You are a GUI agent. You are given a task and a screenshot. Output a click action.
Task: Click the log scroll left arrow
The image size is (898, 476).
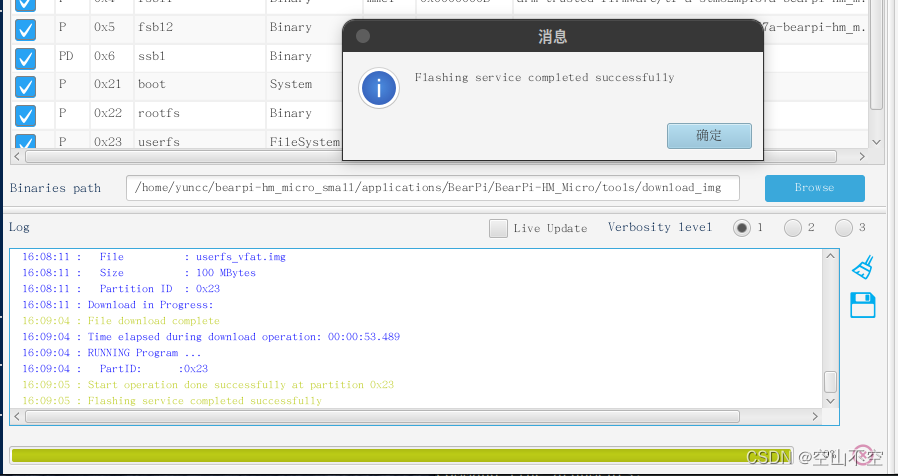(x=17, y=416)
